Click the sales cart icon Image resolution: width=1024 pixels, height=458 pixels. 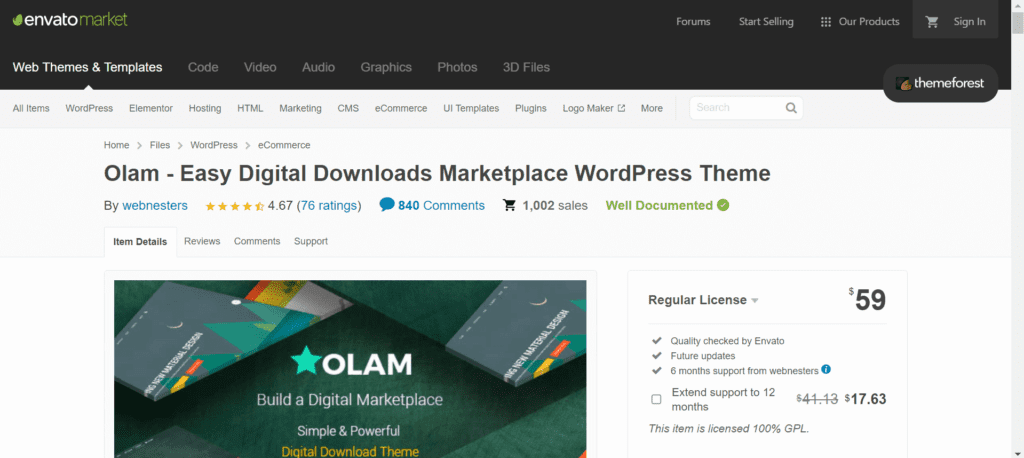click(x=509, y=205)
